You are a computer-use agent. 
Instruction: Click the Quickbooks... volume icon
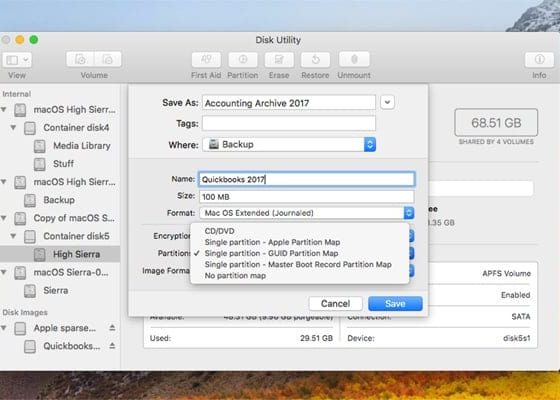click(x=30, y=346)
